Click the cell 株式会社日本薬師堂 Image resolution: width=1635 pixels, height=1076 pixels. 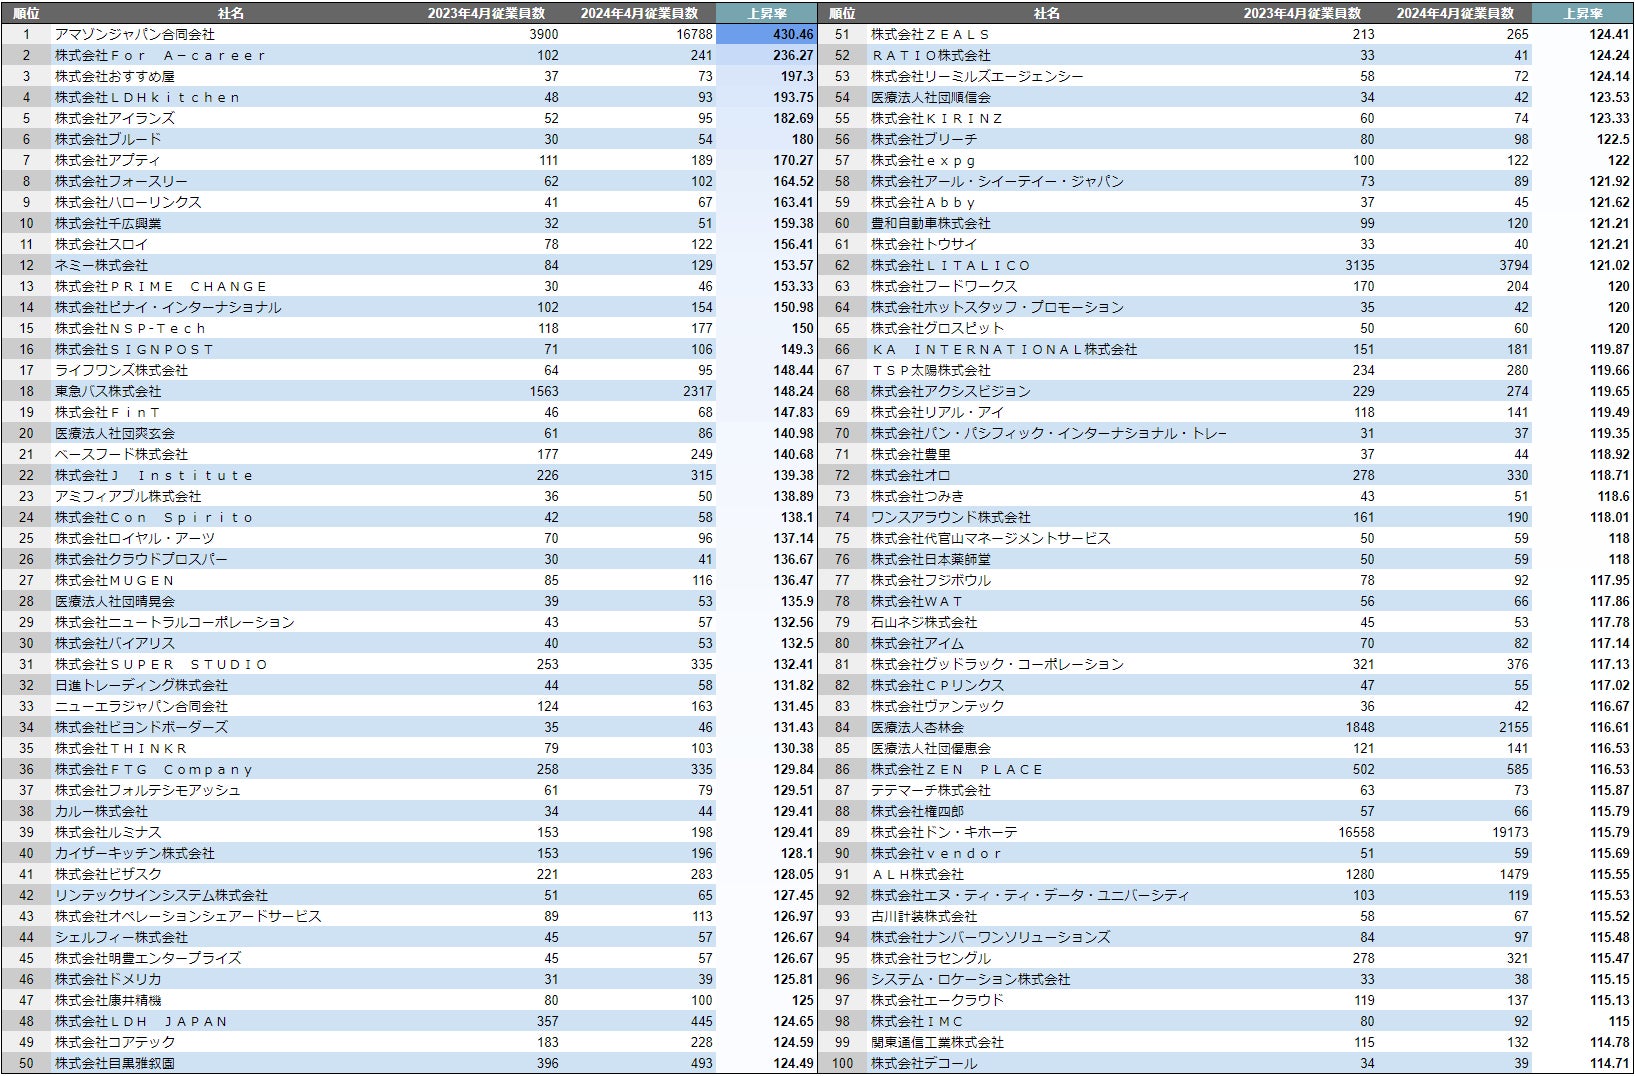click(x=931, y=559)
